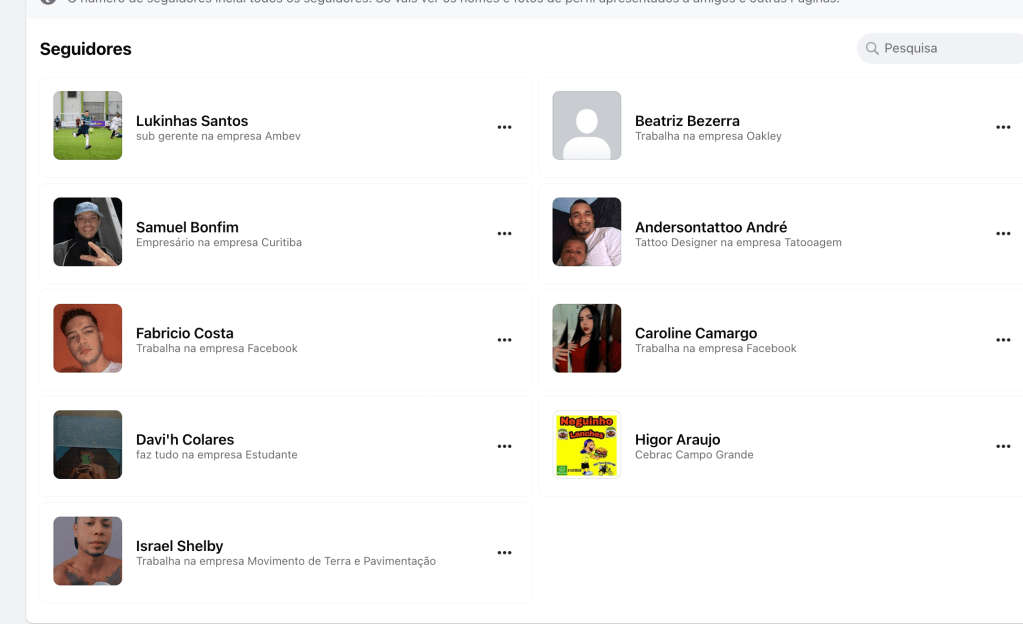Click Fabricio Costa's profile photo
Viewport: 1023px width, 624px height.
click(x=88, y=338)
